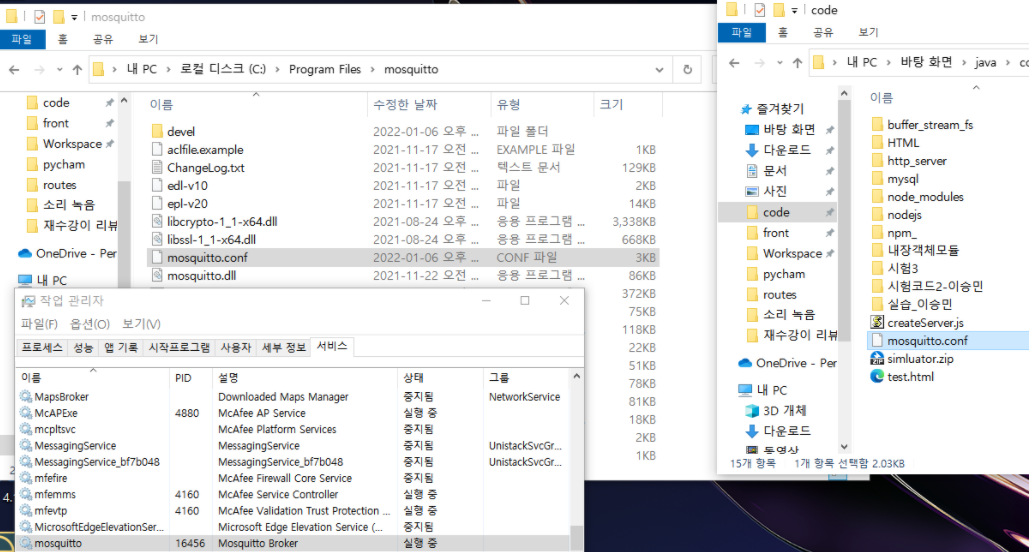Click Program Files in the address breadcrumb

(x=325, y=70)
